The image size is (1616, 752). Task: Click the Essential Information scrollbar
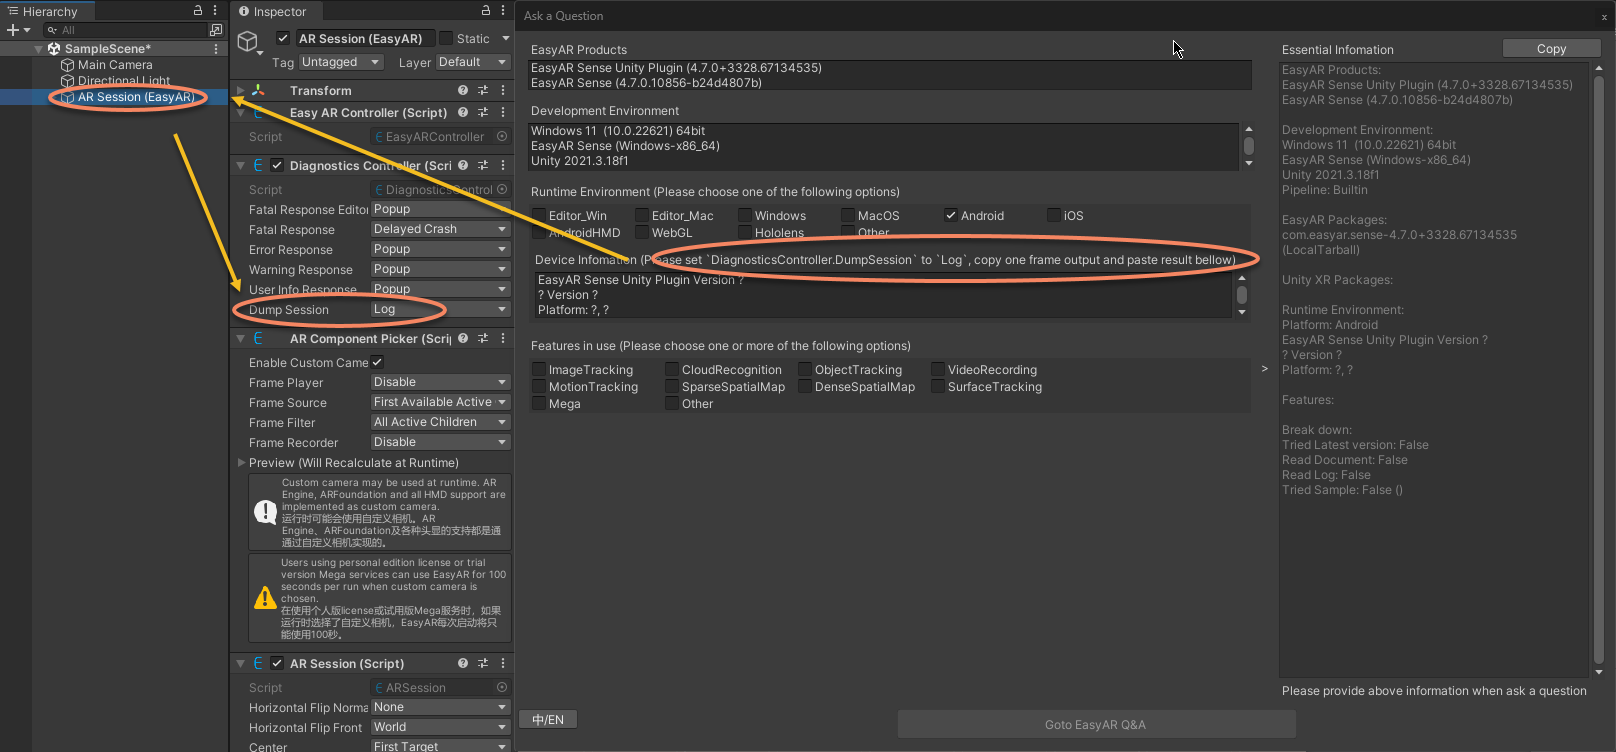[x=1598, y=370]
